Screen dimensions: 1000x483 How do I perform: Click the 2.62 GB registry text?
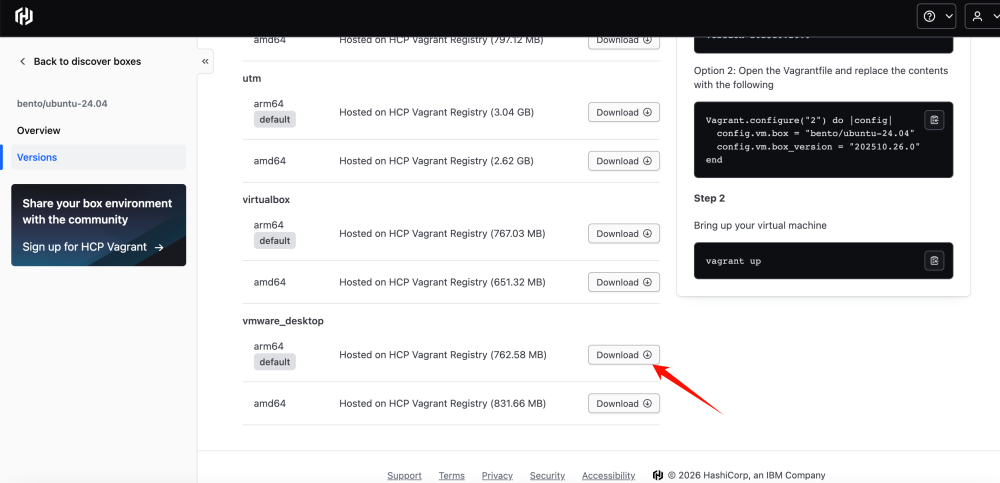tap(436, 161)
